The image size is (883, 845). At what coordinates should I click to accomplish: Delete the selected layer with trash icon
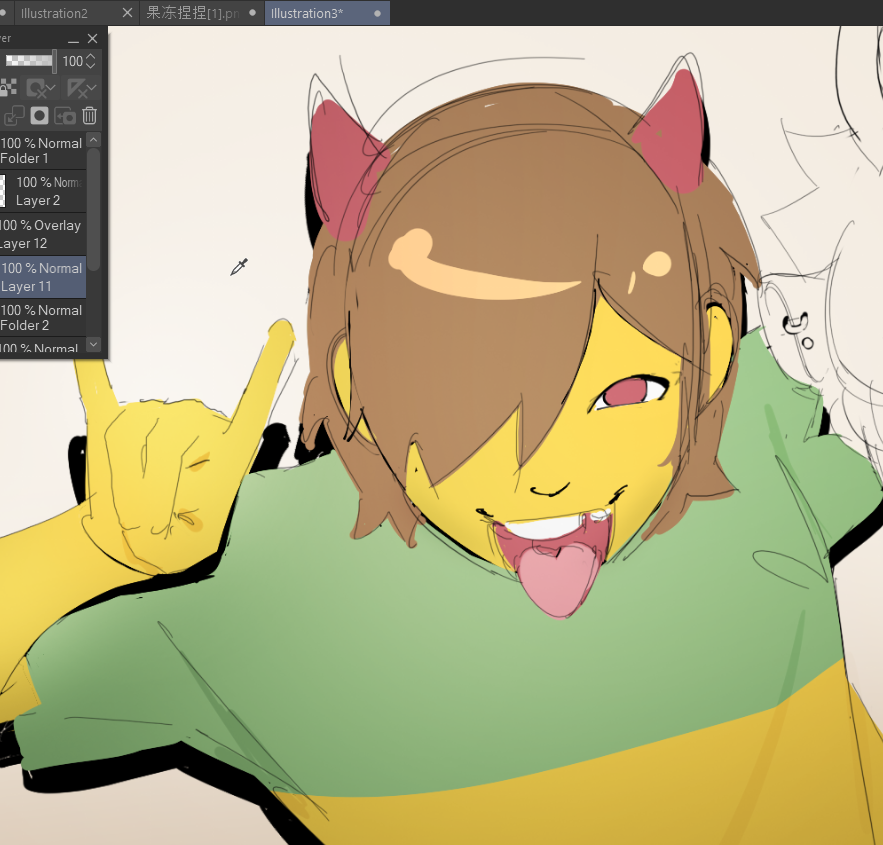coord(90,116)
